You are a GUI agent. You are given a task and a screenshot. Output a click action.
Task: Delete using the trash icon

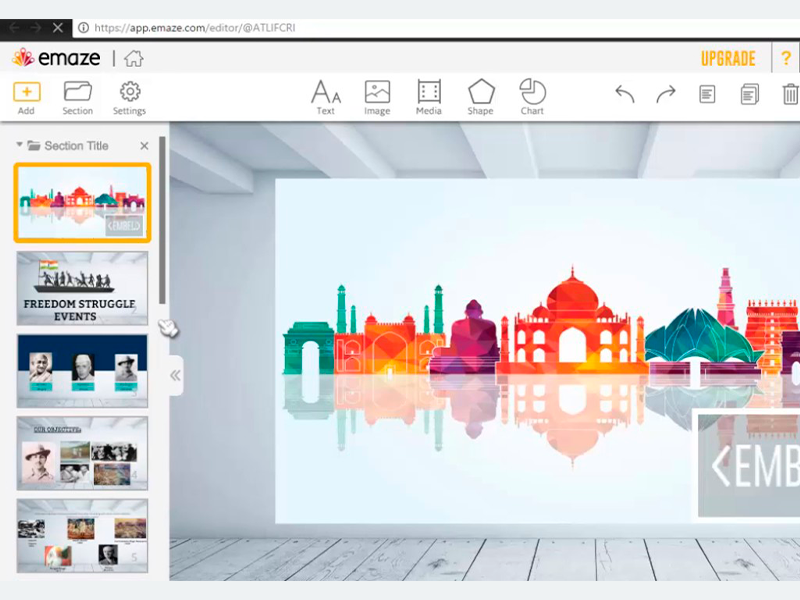click(x=790, y=94)
